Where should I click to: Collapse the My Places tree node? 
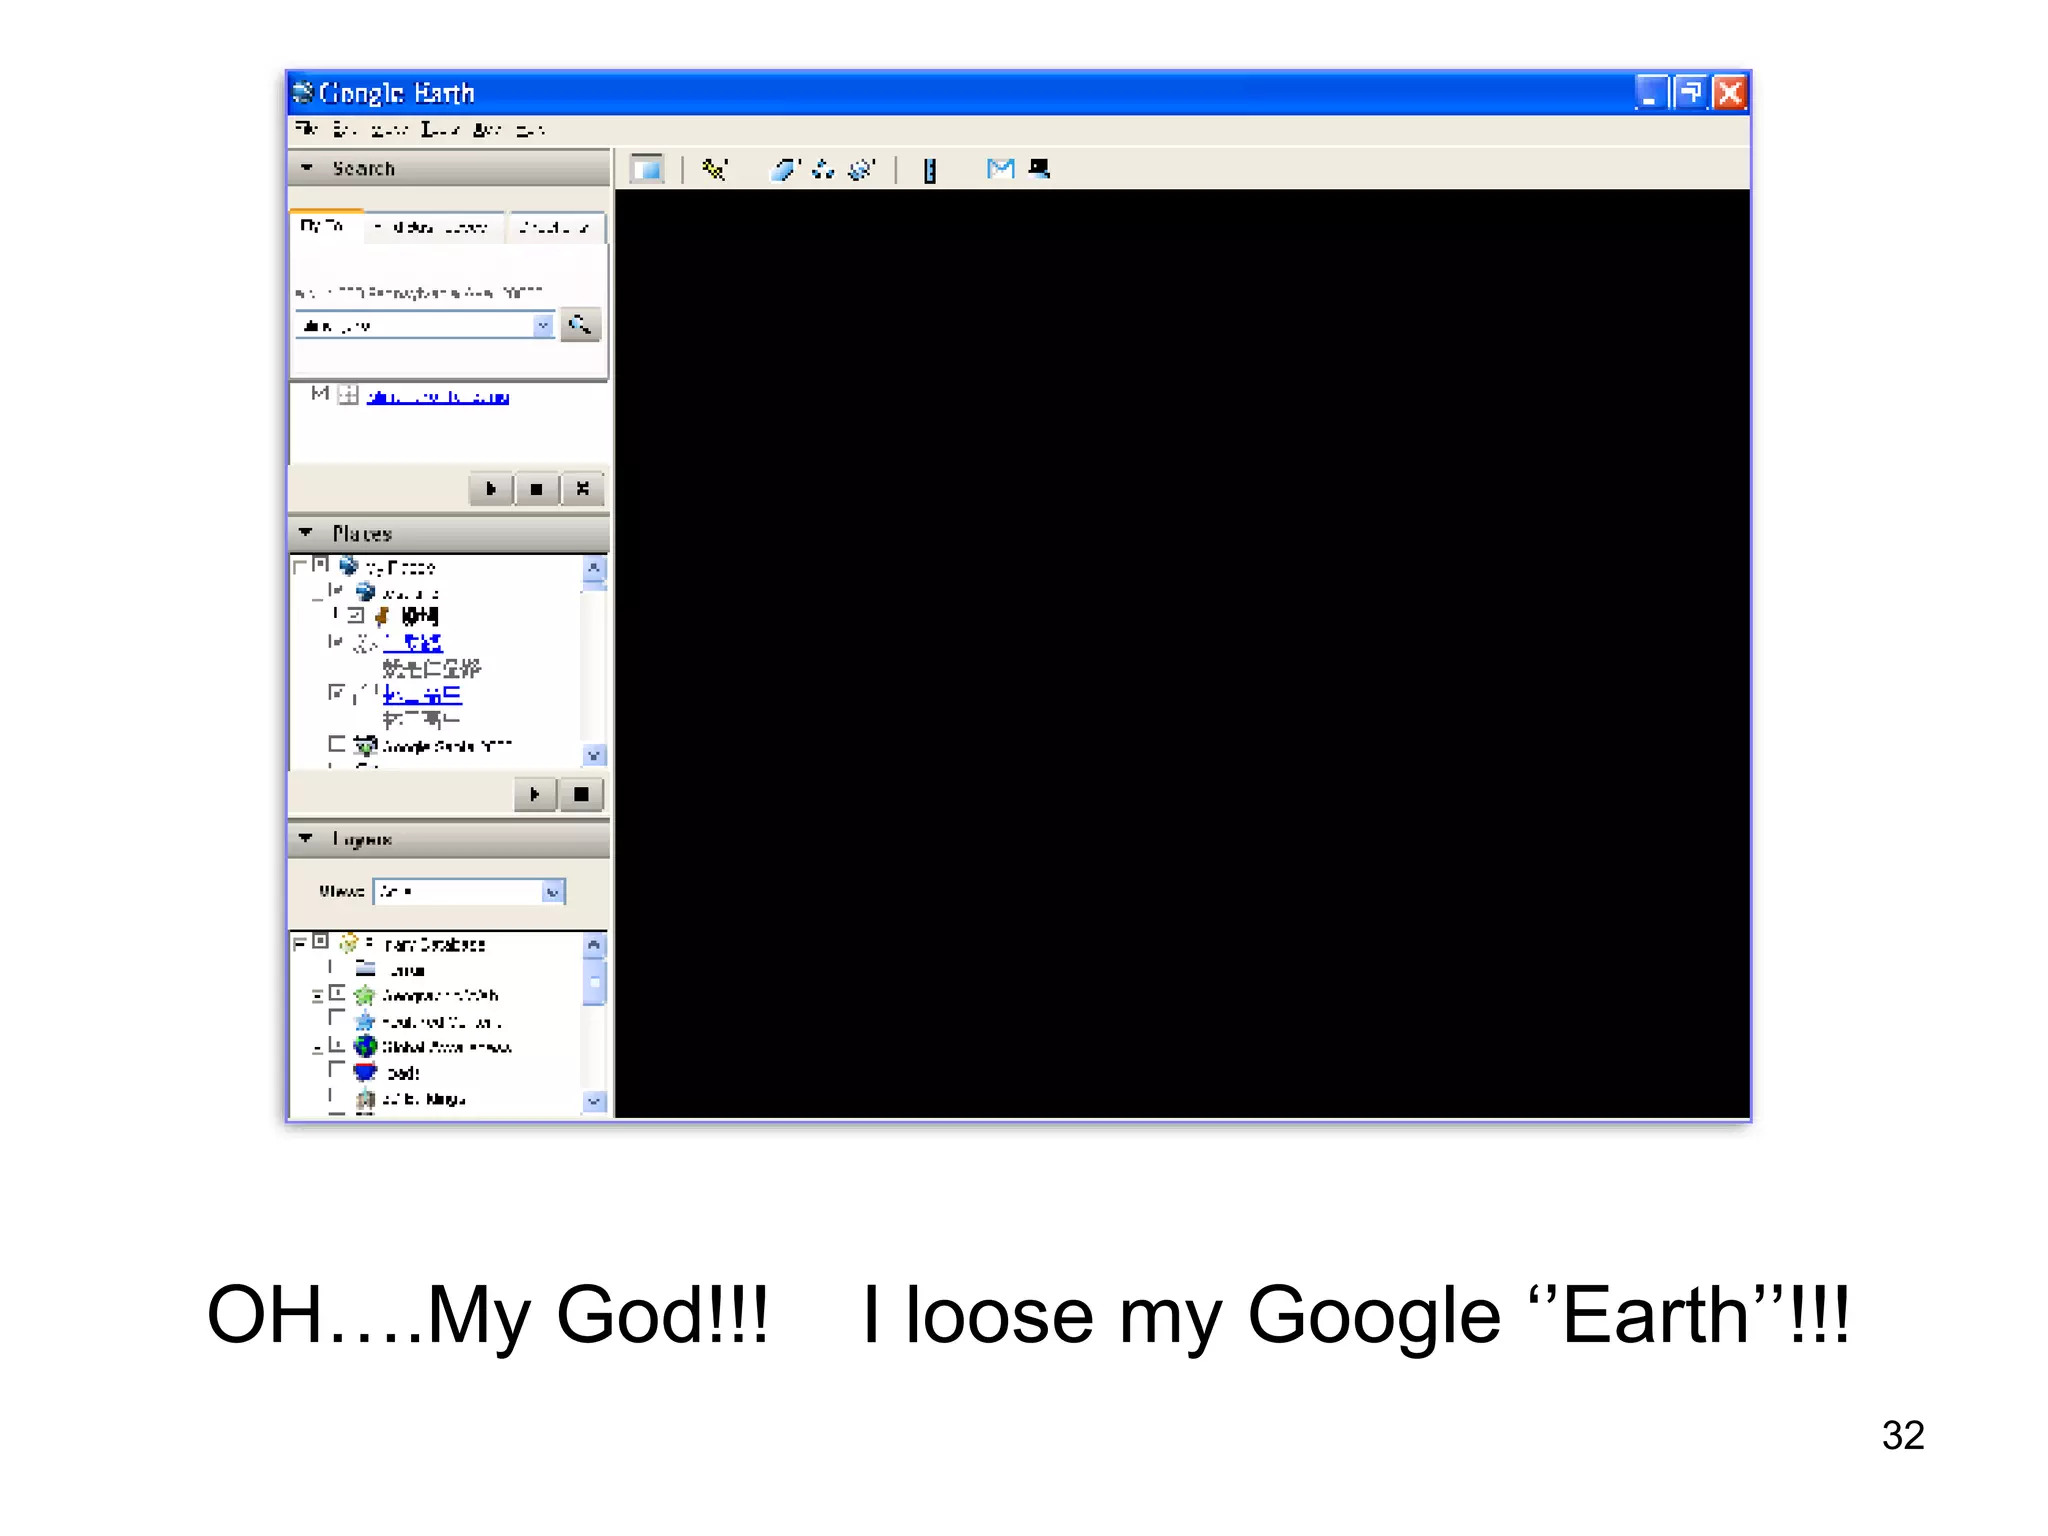click(x=299, y=567)
